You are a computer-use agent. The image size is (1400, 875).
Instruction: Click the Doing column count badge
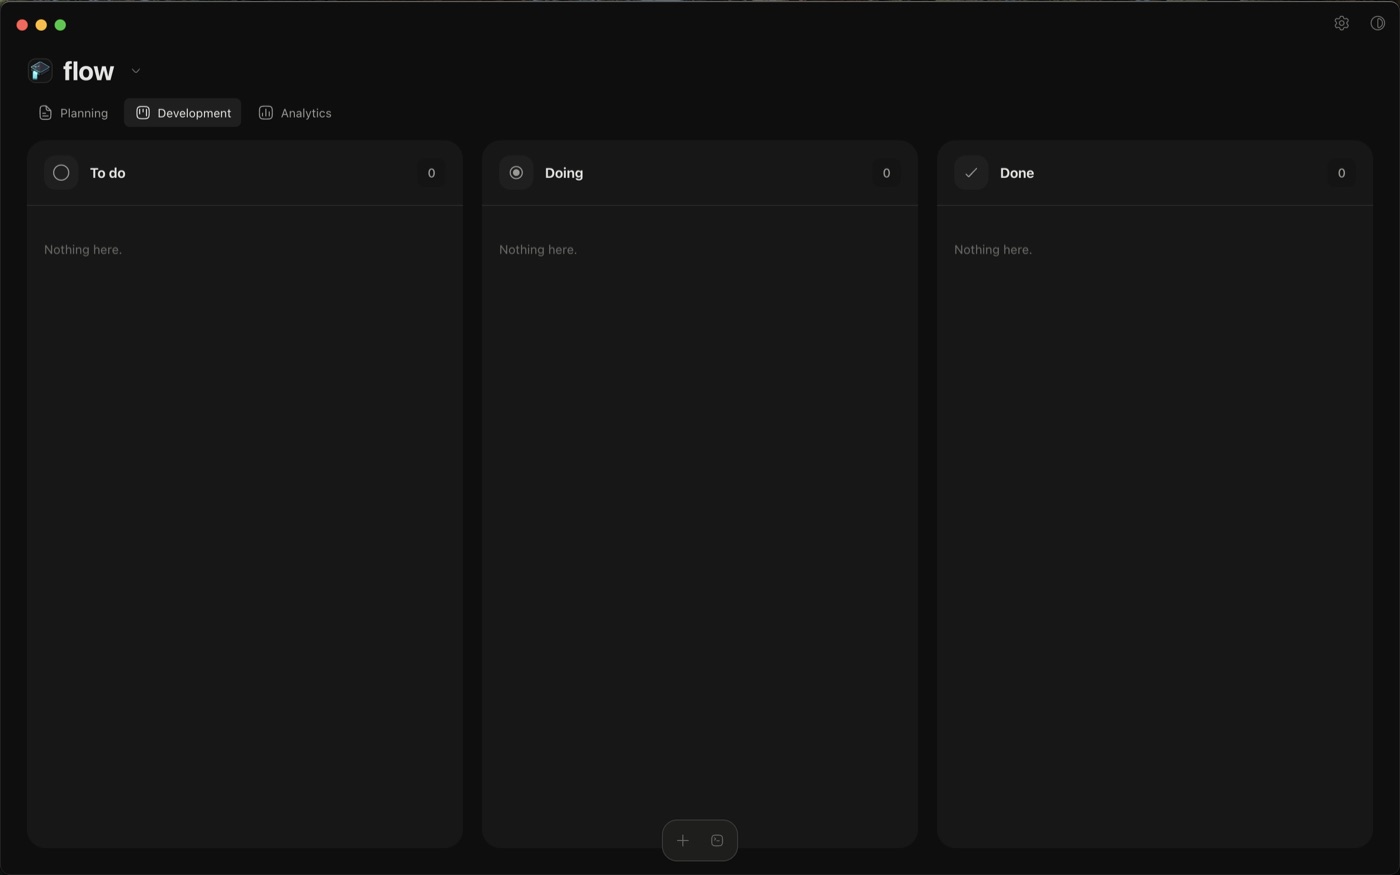[886, 173]
